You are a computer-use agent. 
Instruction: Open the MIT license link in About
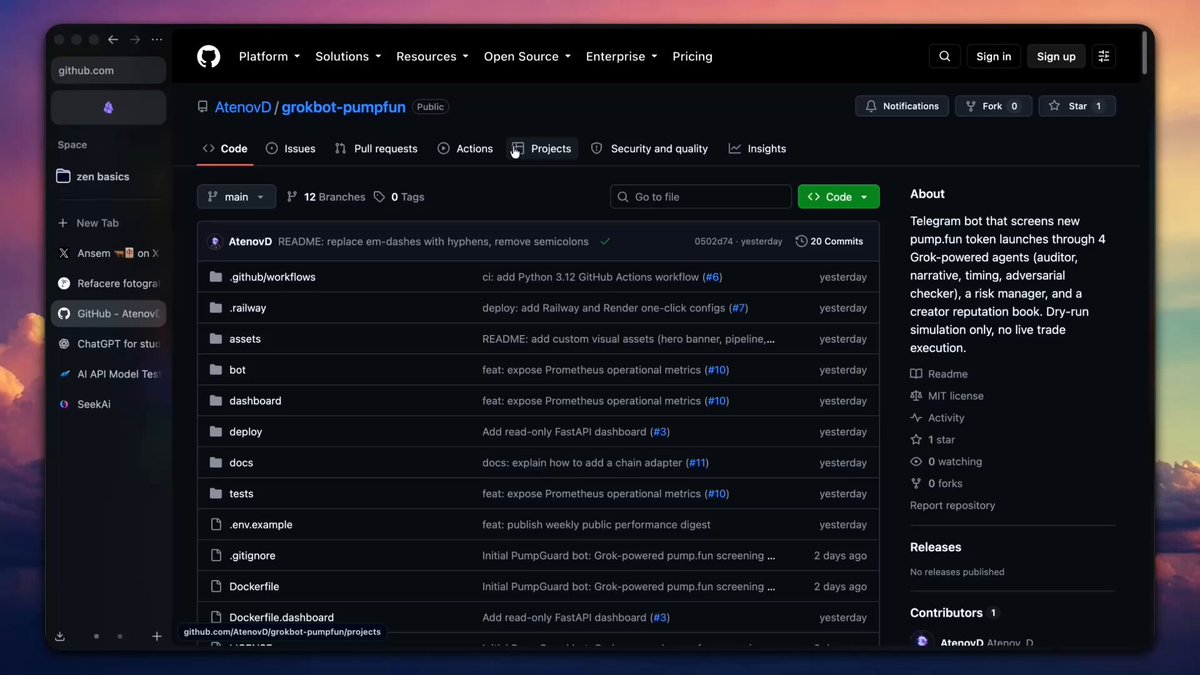tap(947, 396)
